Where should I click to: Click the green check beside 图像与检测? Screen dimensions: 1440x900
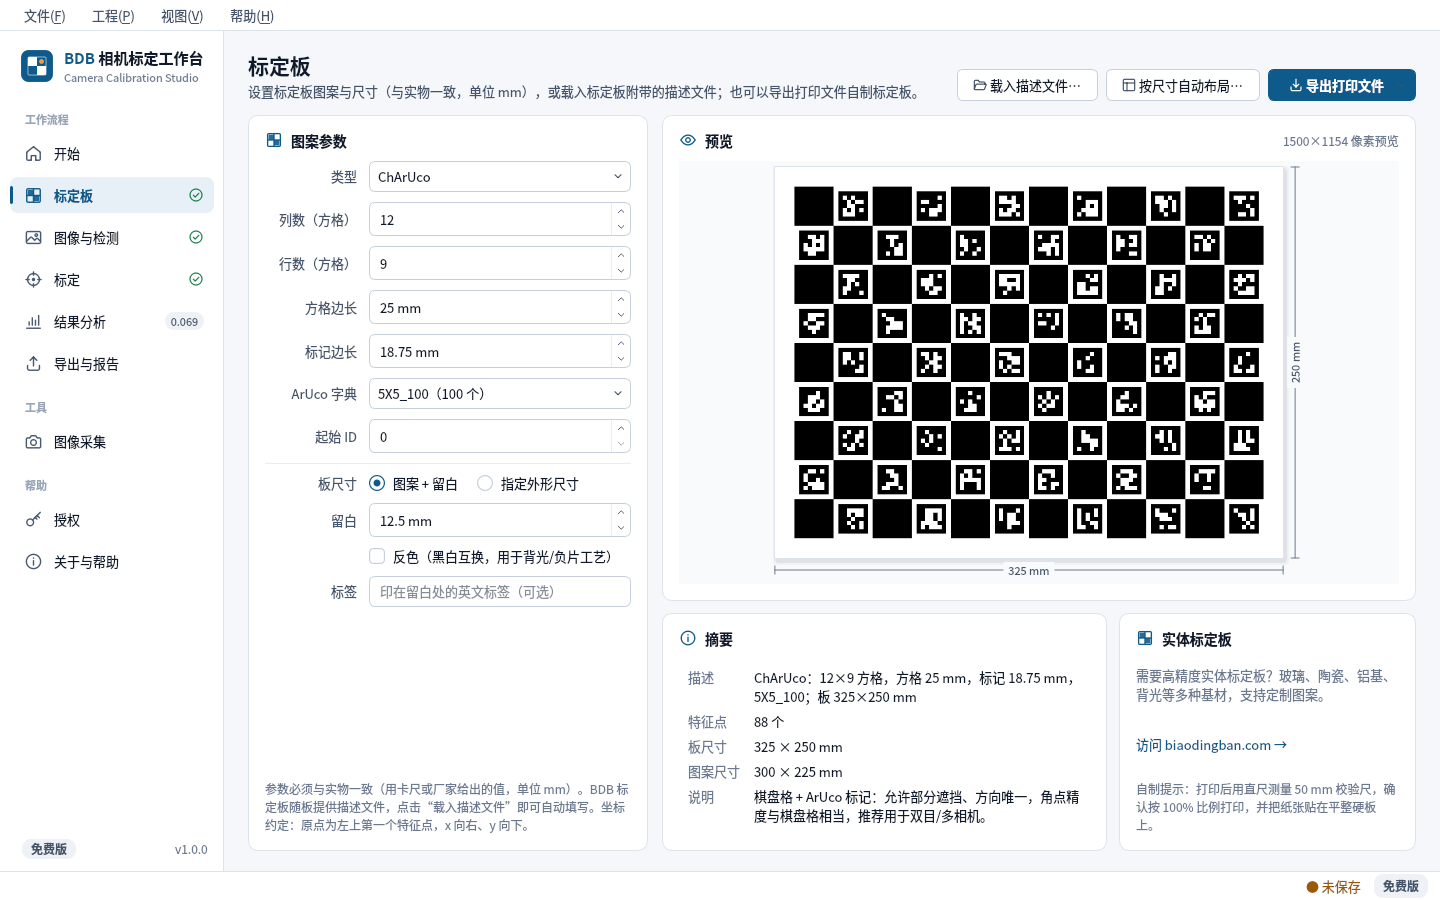point(196,238)
